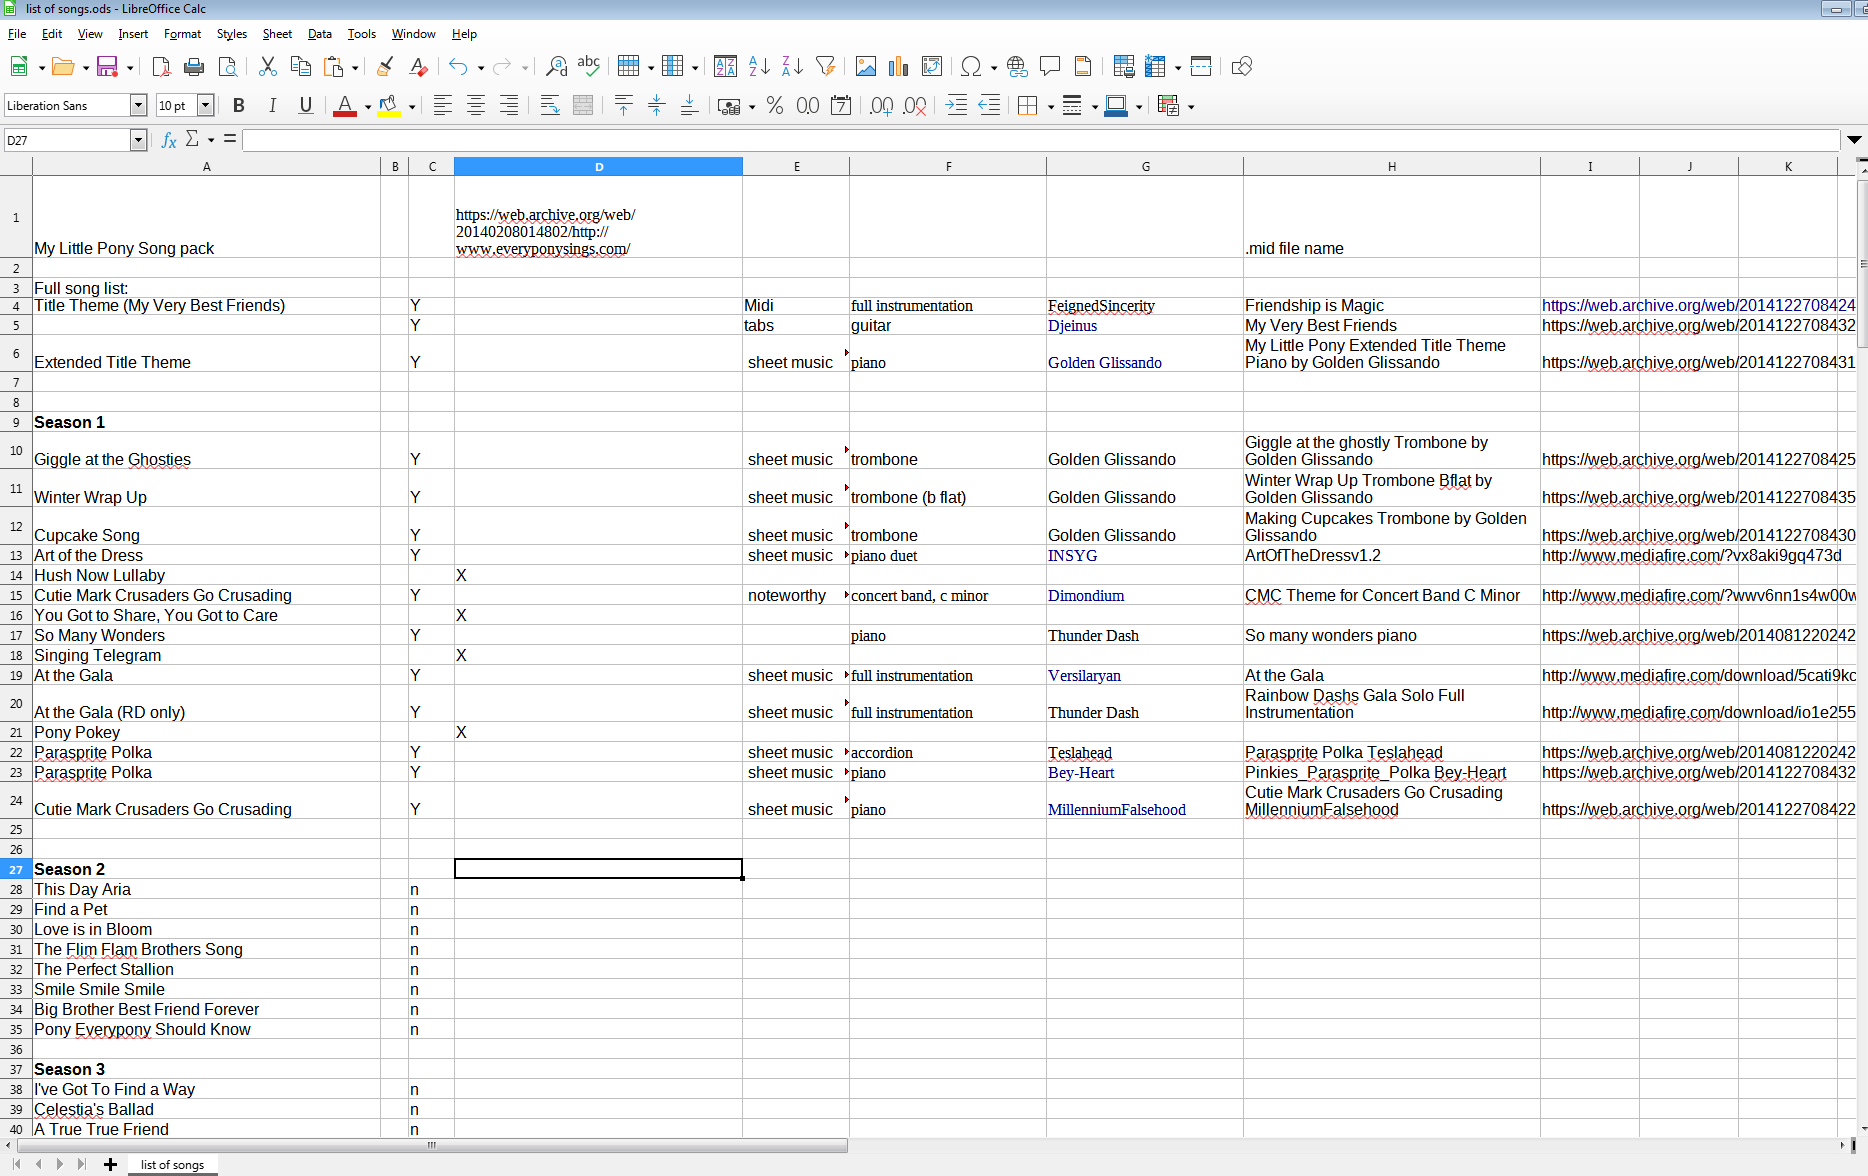Expand the formula bar arrow
Viewport: 1868px width, 1176px height.
click(1854, 140)
